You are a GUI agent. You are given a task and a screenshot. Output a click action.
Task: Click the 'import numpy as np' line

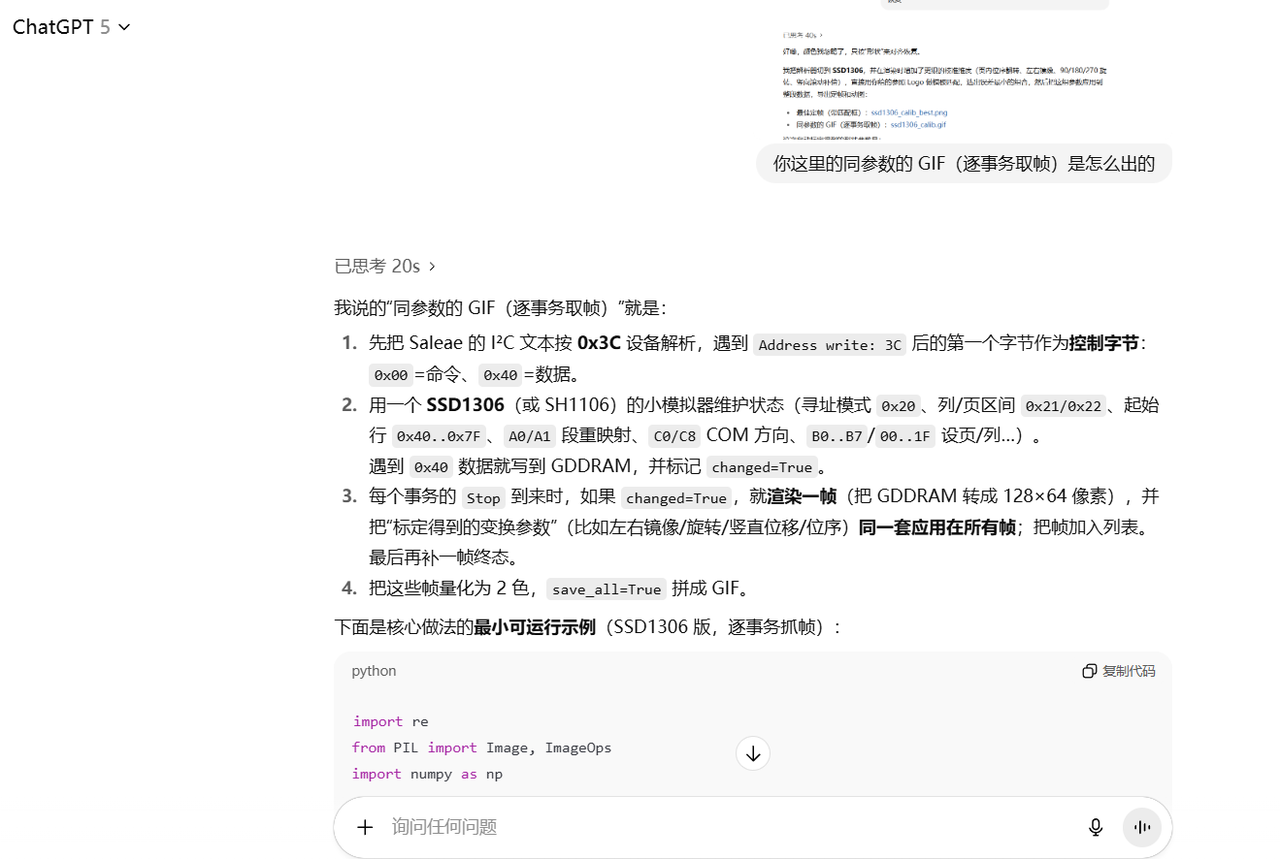tap(427, 773)
